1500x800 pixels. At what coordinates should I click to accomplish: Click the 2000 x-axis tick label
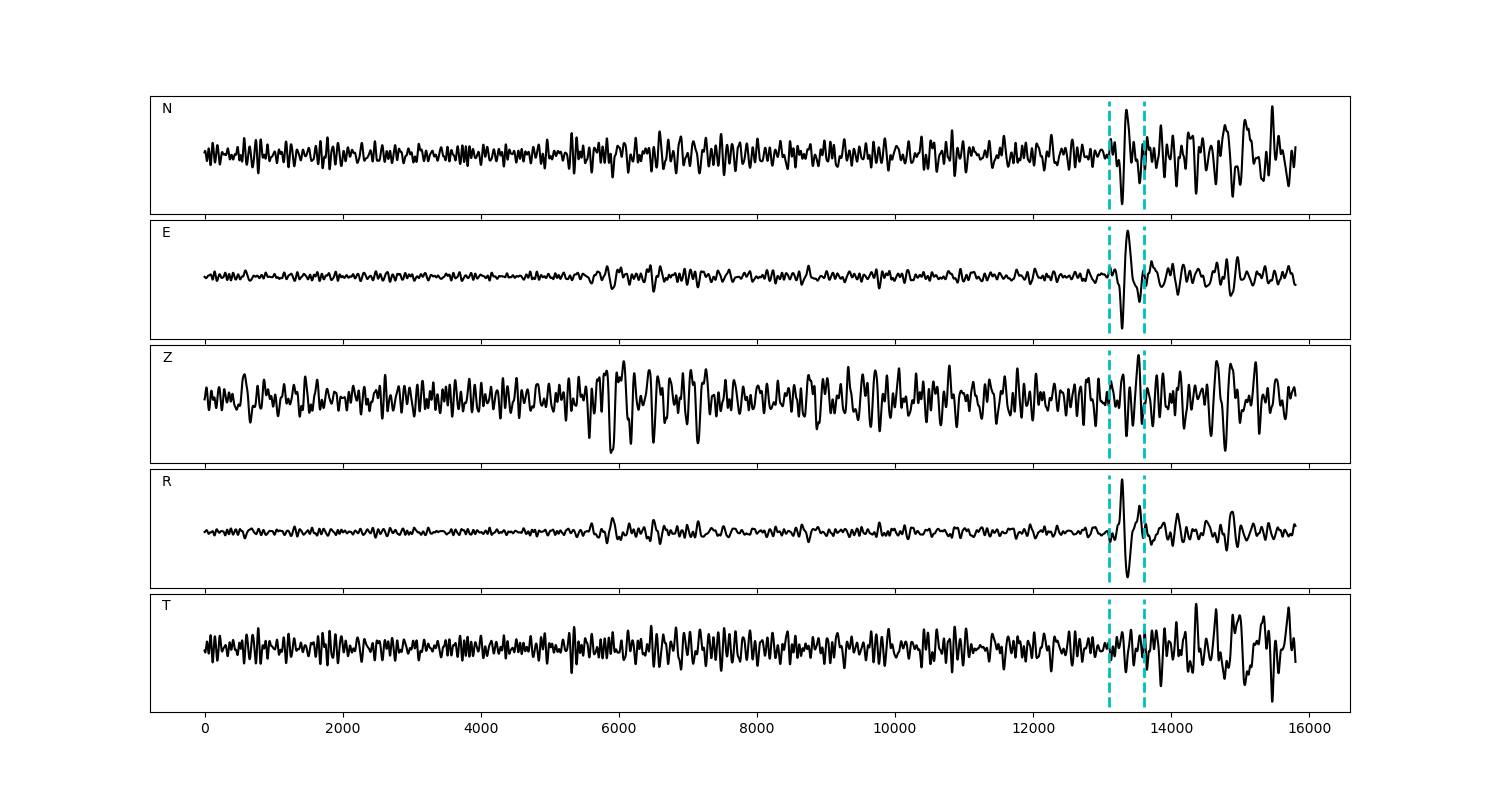[x=343, y=729]
